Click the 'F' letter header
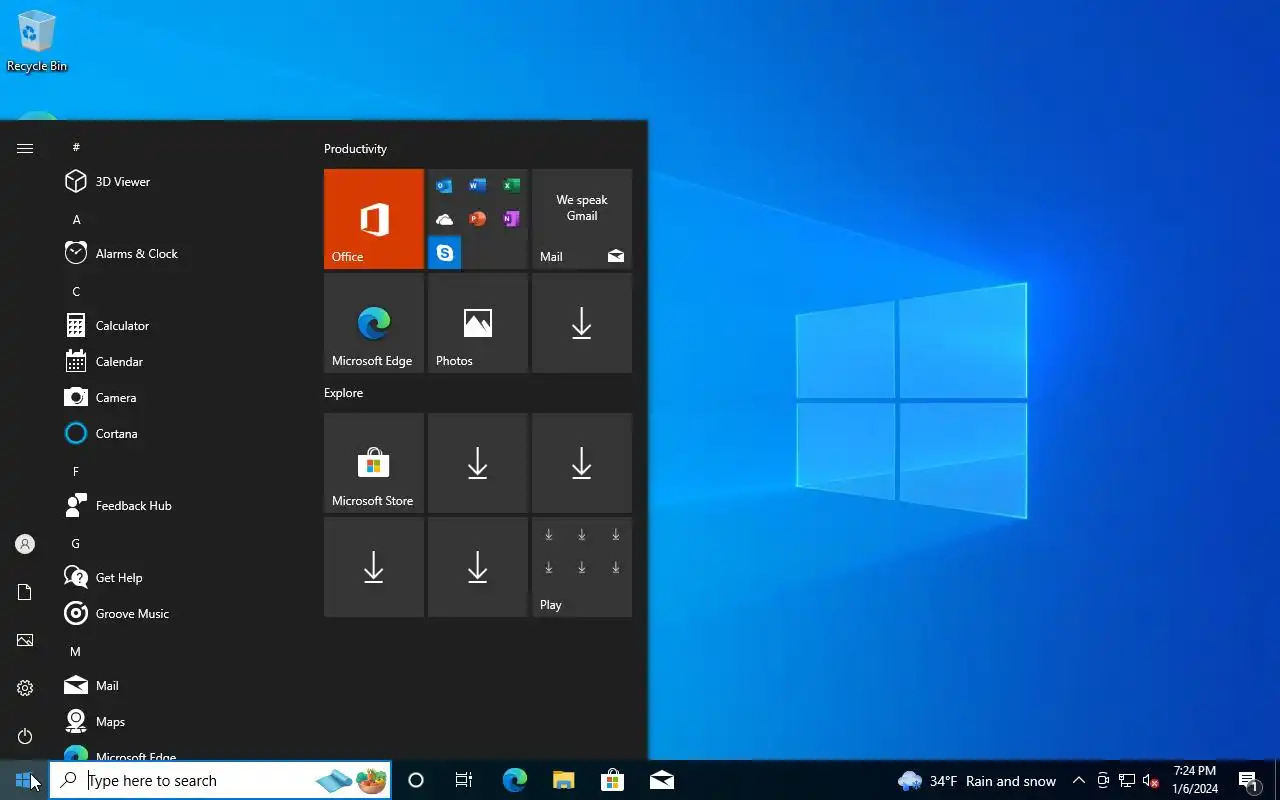 point(76,471)
